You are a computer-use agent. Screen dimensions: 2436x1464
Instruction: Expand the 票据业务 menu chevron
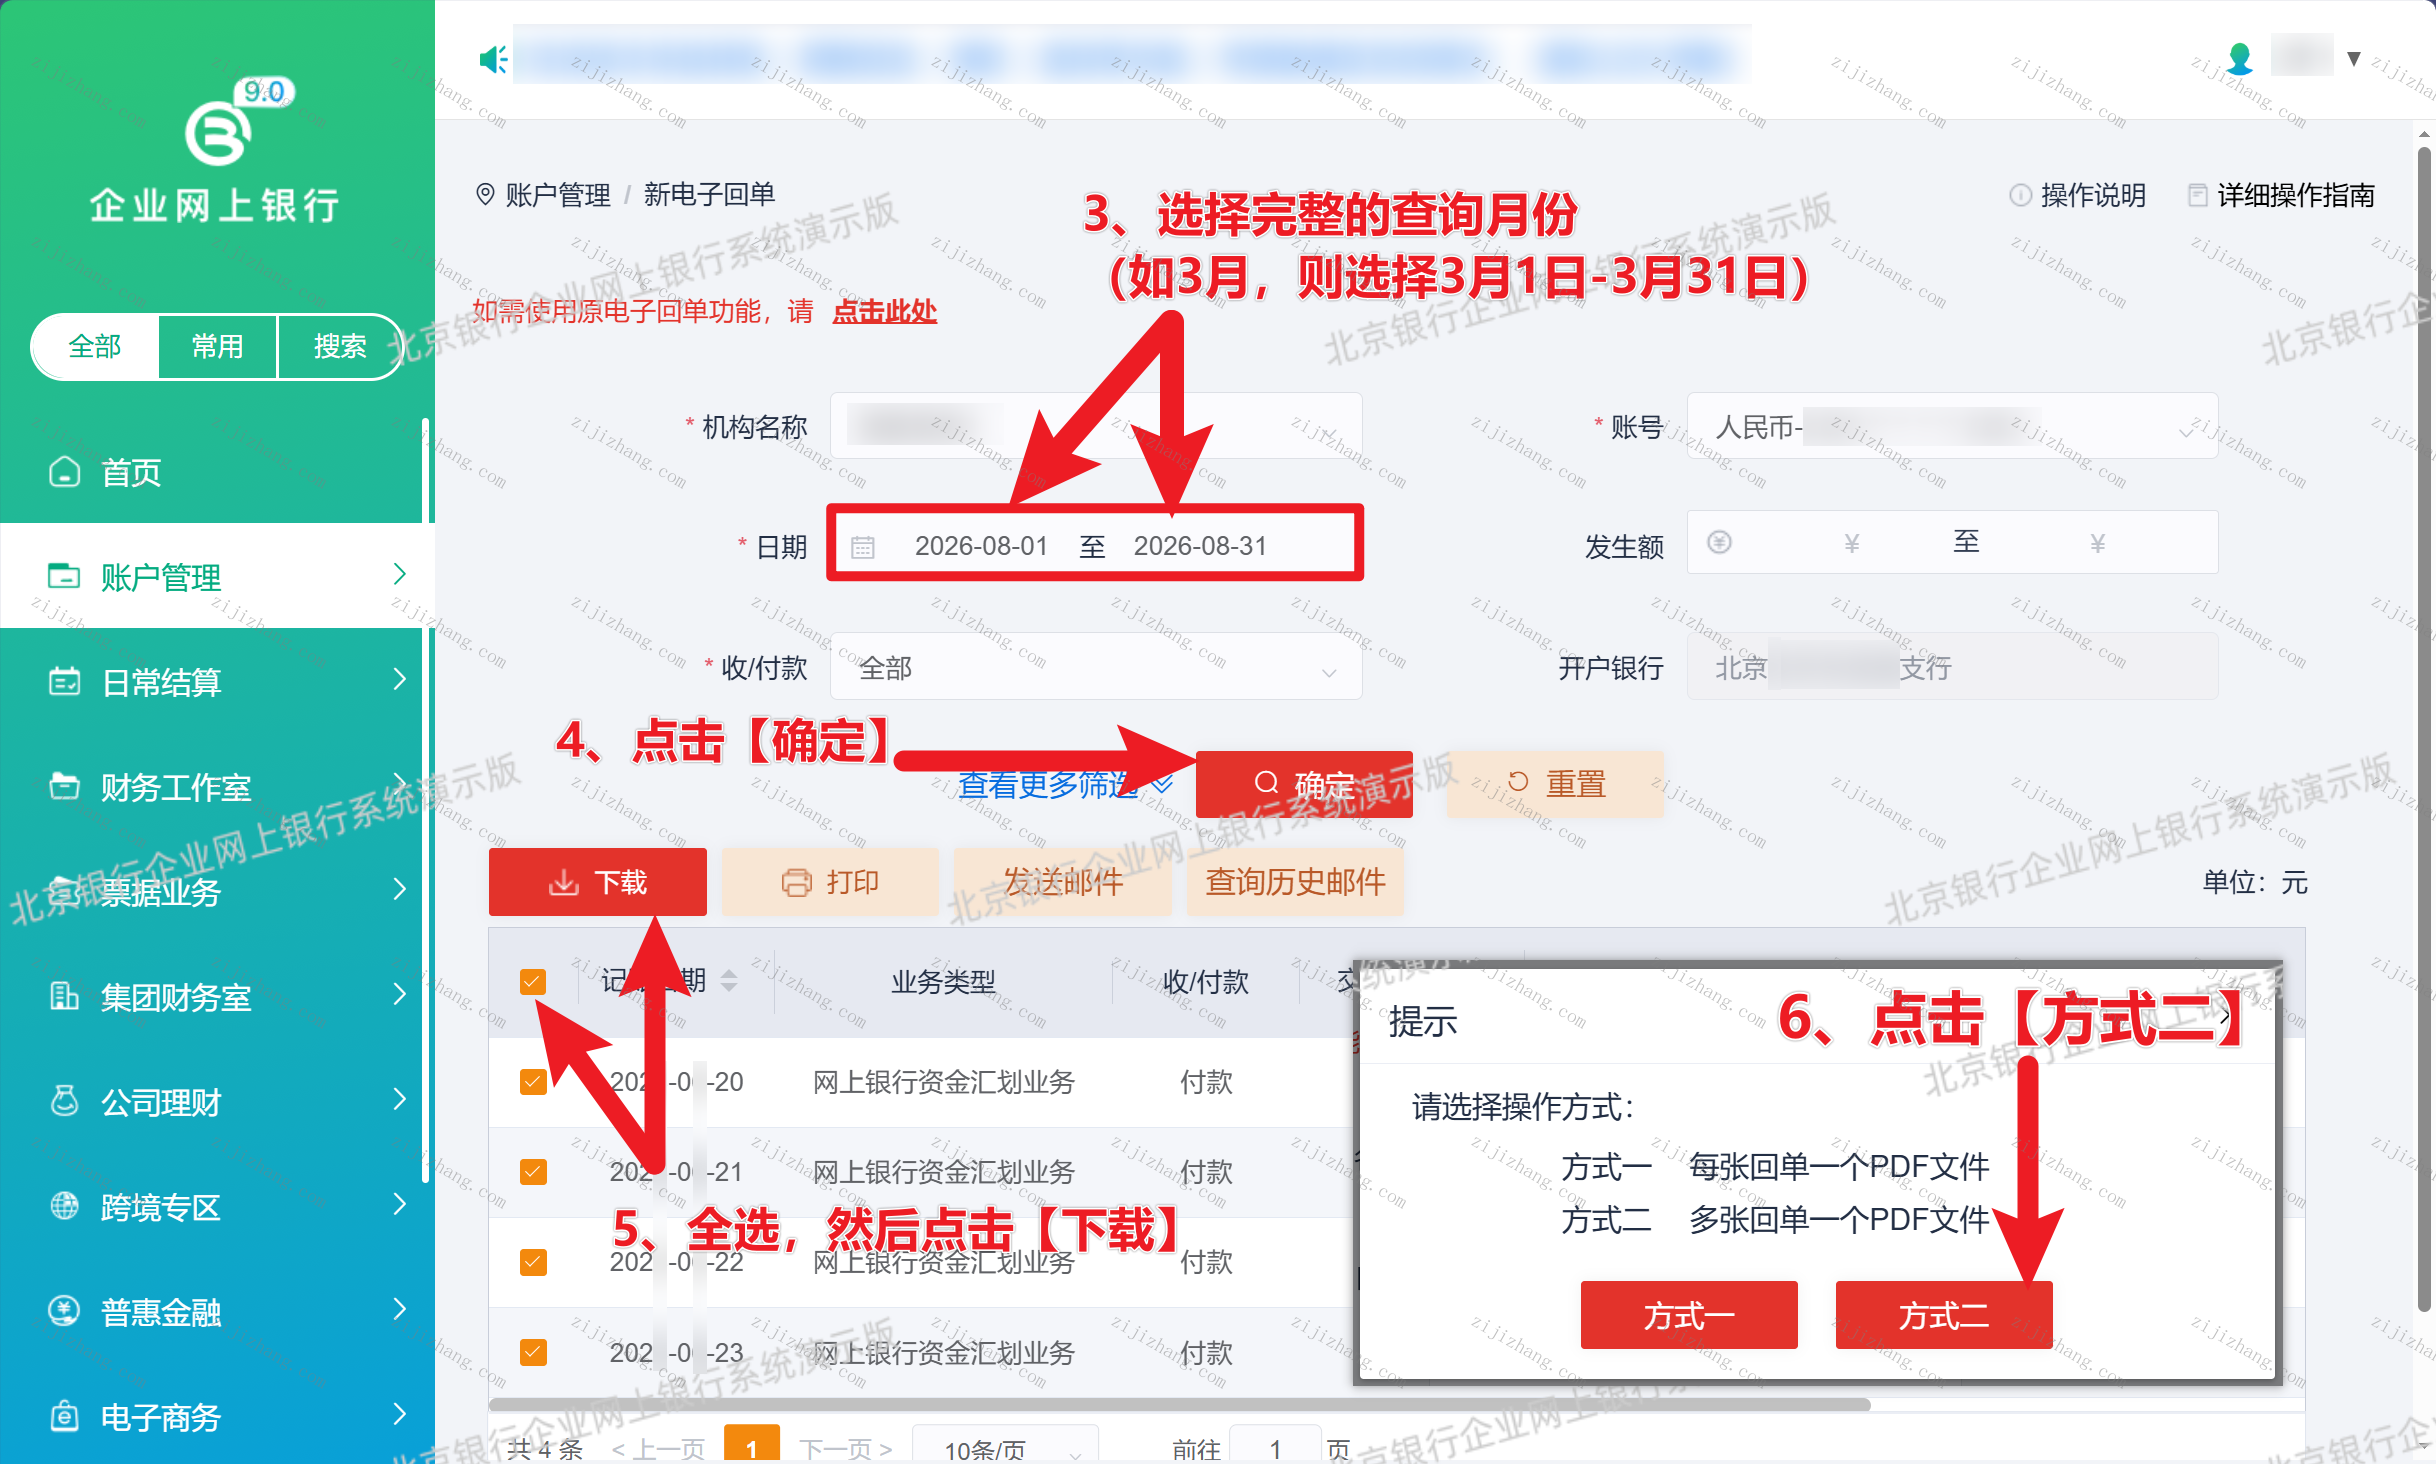pyautogui.click(x=400, y=889)
